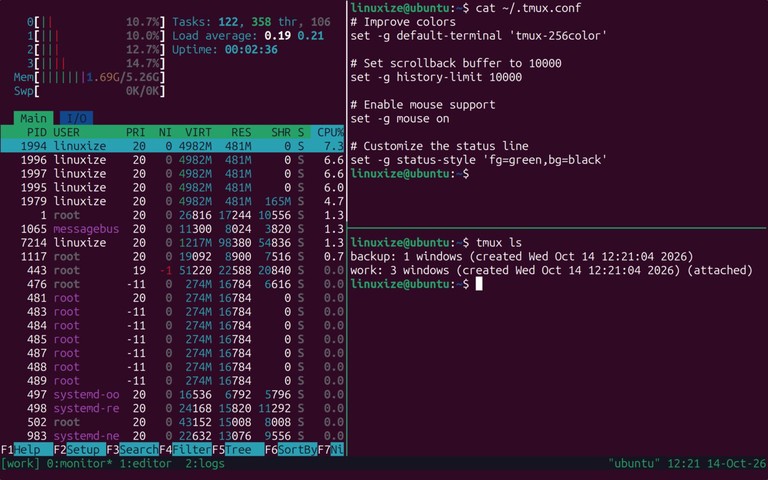Select process row with PID 476

[172, 284]
